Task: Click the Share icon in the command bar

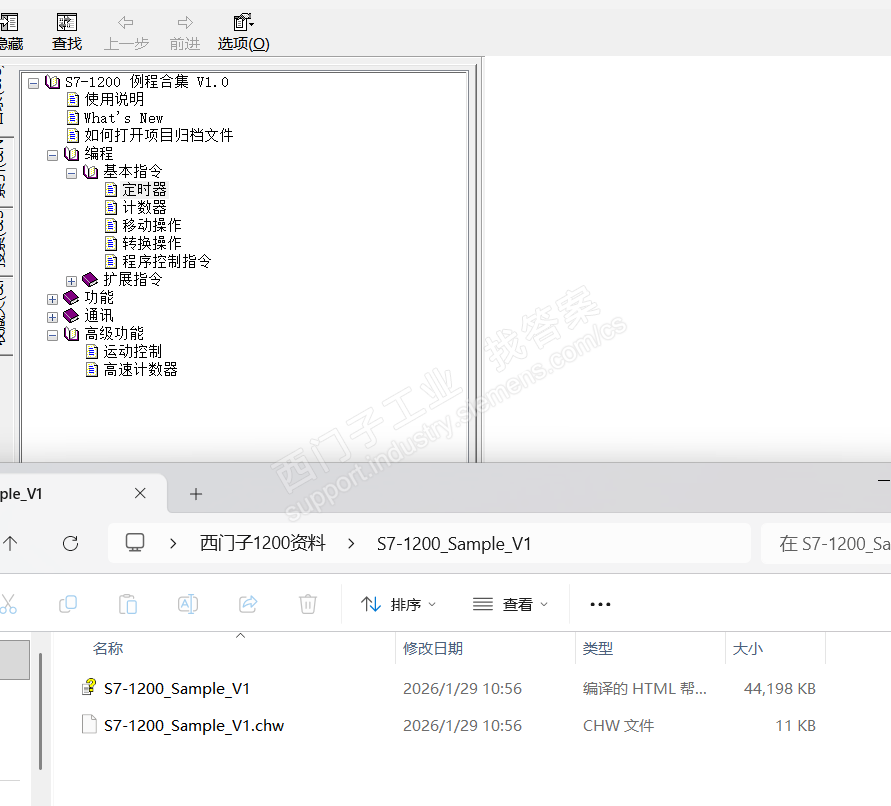Action: click(x=248, y=604)
